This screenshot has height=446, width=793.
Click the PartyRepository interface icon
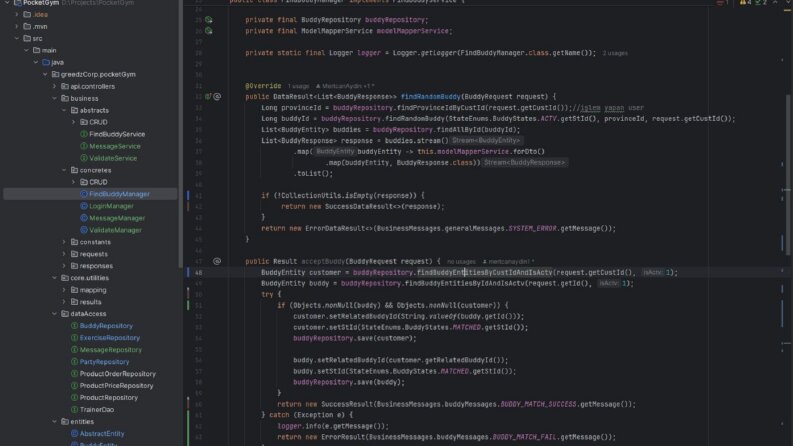(74, 362)
